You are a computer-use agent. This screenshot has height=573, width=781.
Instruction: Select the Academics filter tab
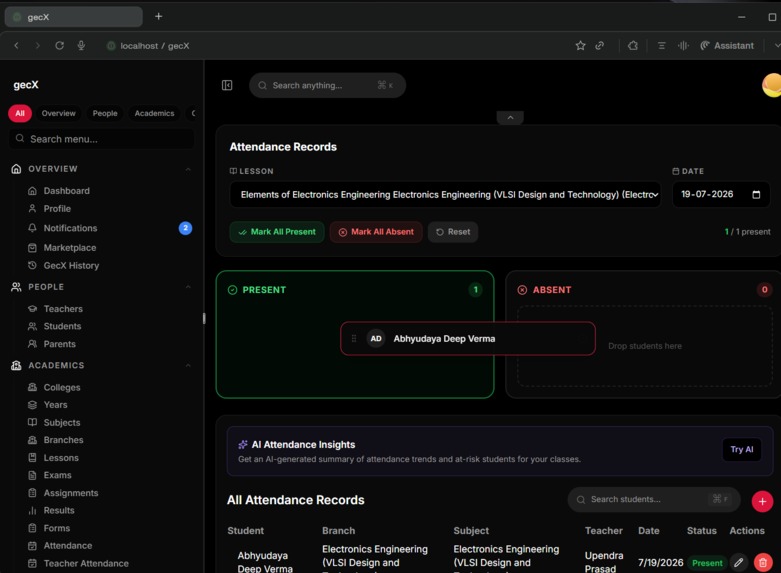pyautogui.click(x=154, y=113)
